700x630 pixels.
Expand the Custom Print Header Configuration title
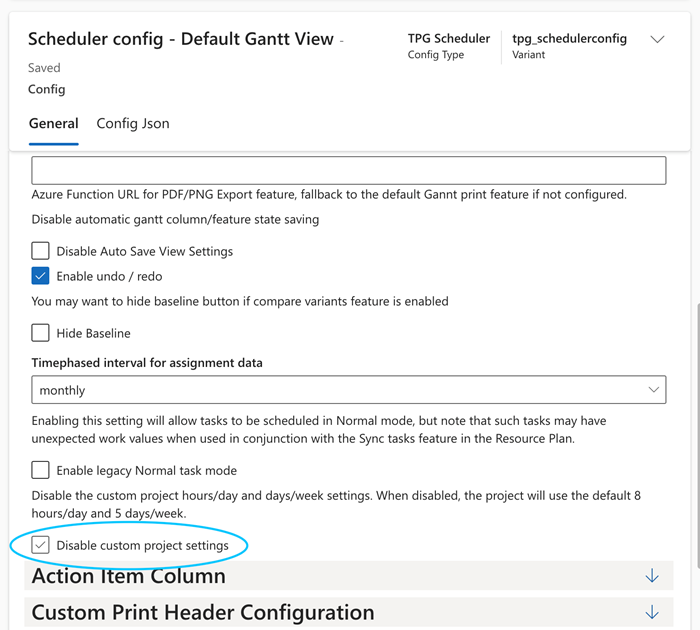tap(203, 612)
